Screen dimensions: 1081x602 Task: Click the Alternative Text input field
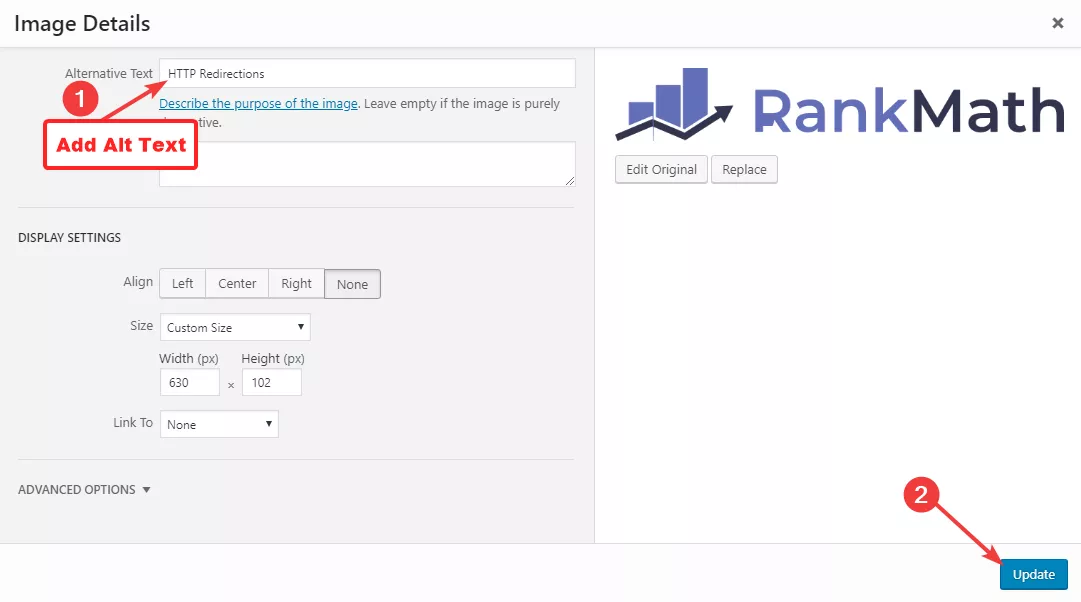[367, 73]
